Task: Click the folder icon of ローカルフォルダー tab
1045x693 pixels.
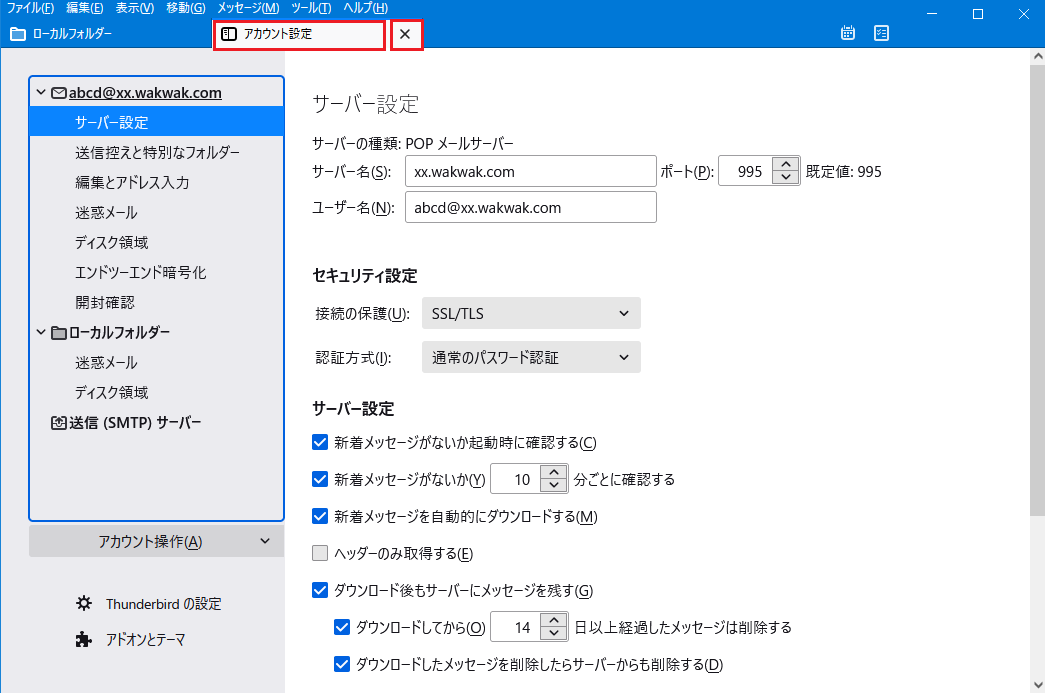Action: pos(18,34)
